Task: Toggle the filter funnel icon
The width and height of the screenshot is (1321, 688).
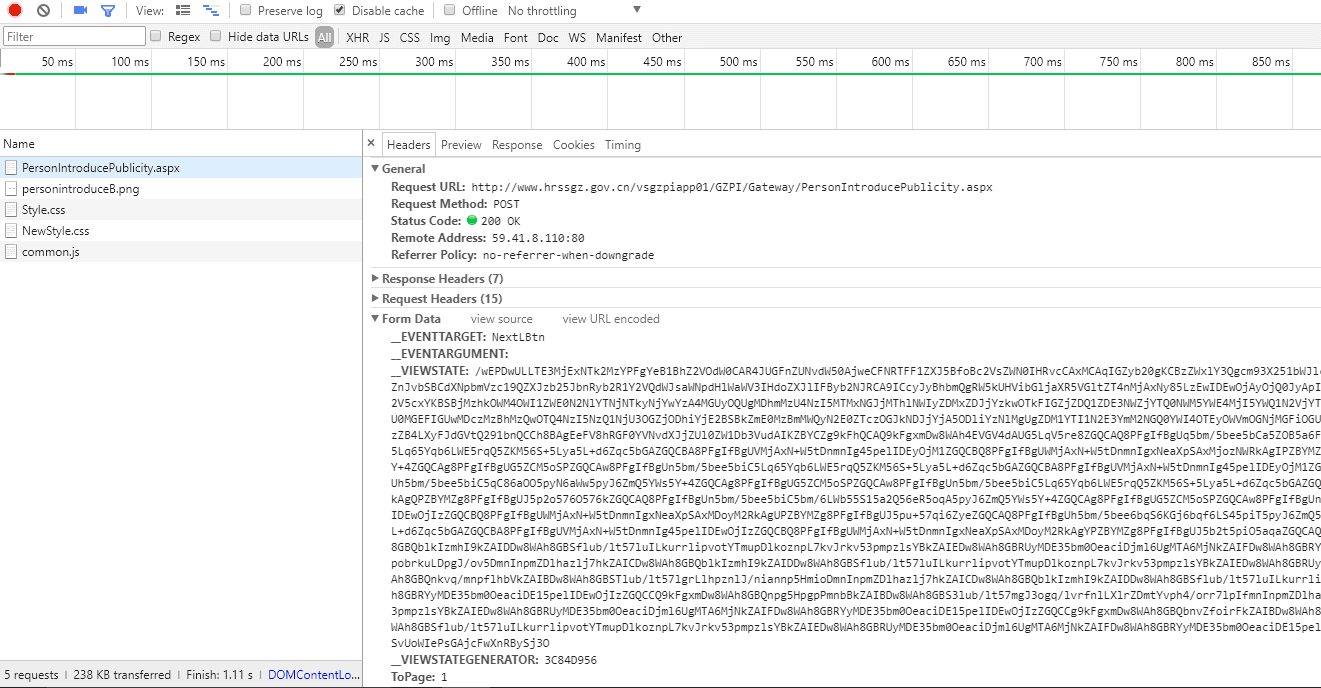Action: tap(108, 10)
